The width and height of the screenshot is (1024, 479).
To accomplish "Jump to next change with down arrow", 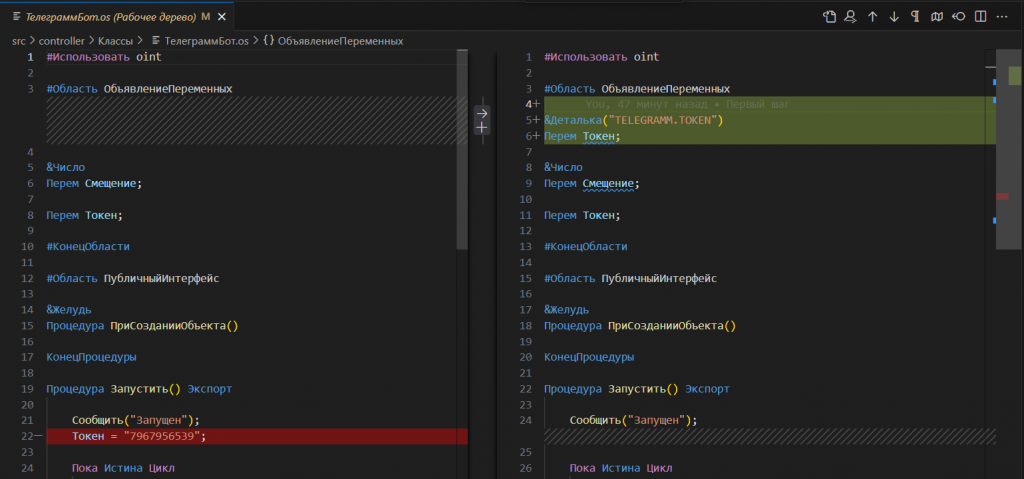I will [x=894, y=17].
